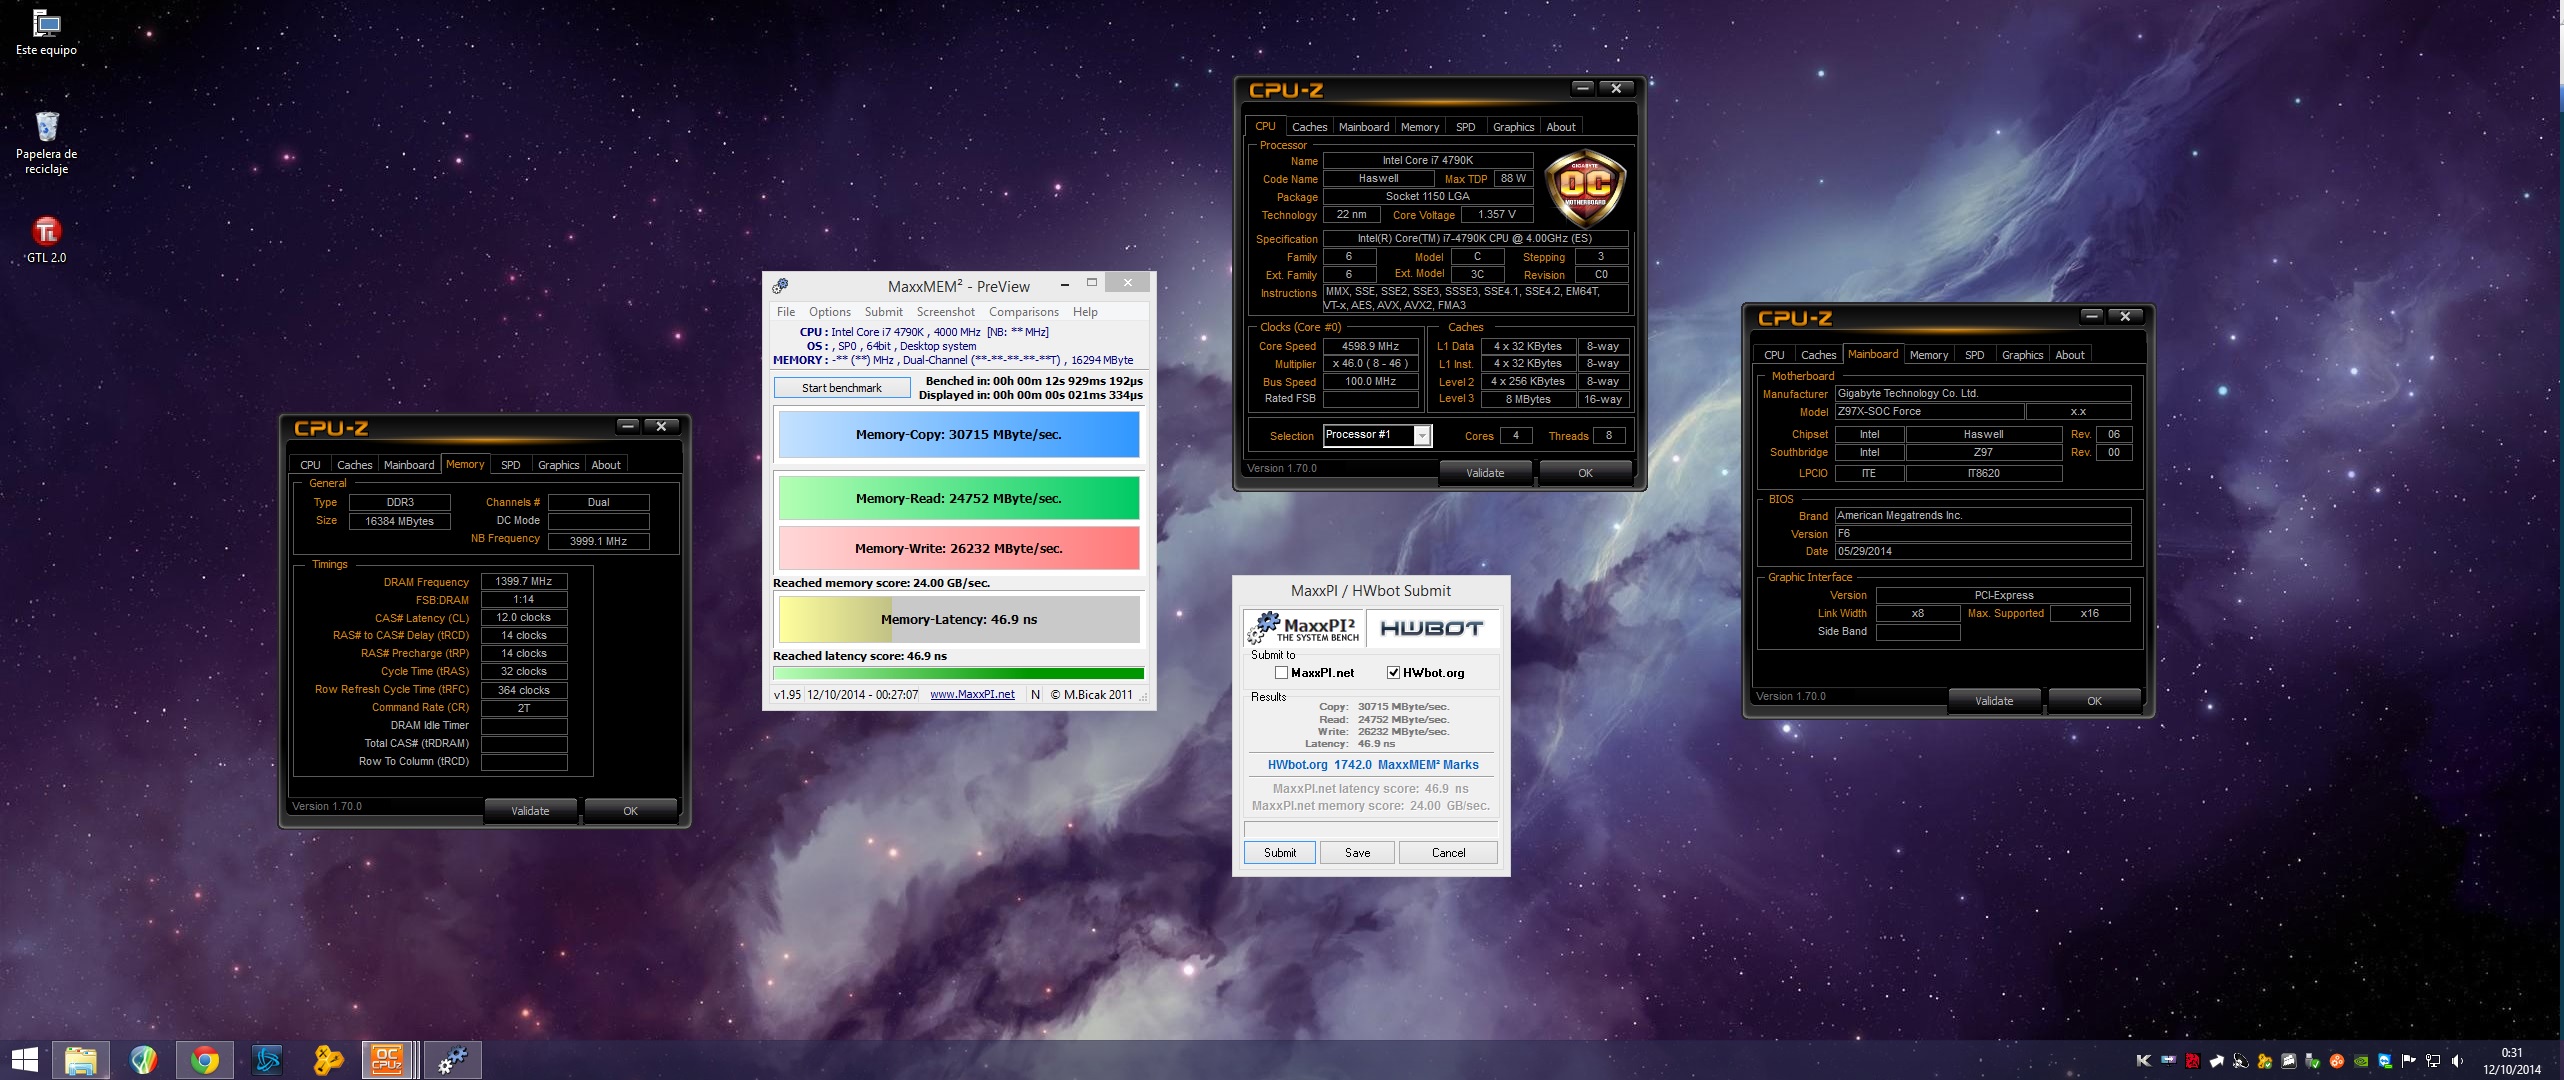2564x1080 pixels.
Task: Switch to SPD tab in memory CPU-Z window
Action: click(x=510, y=465)
